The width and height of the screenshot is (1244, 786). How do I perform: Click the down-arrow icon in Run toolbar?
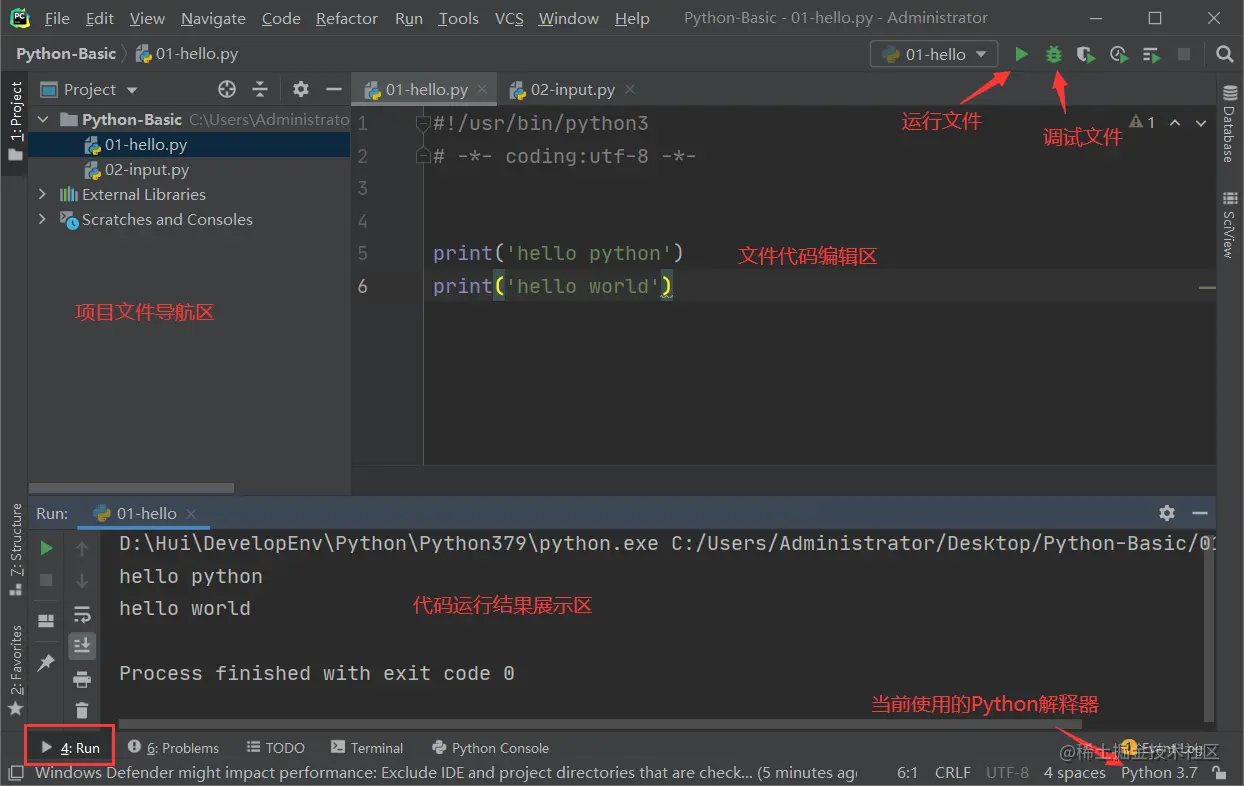(x=82, y=580)
